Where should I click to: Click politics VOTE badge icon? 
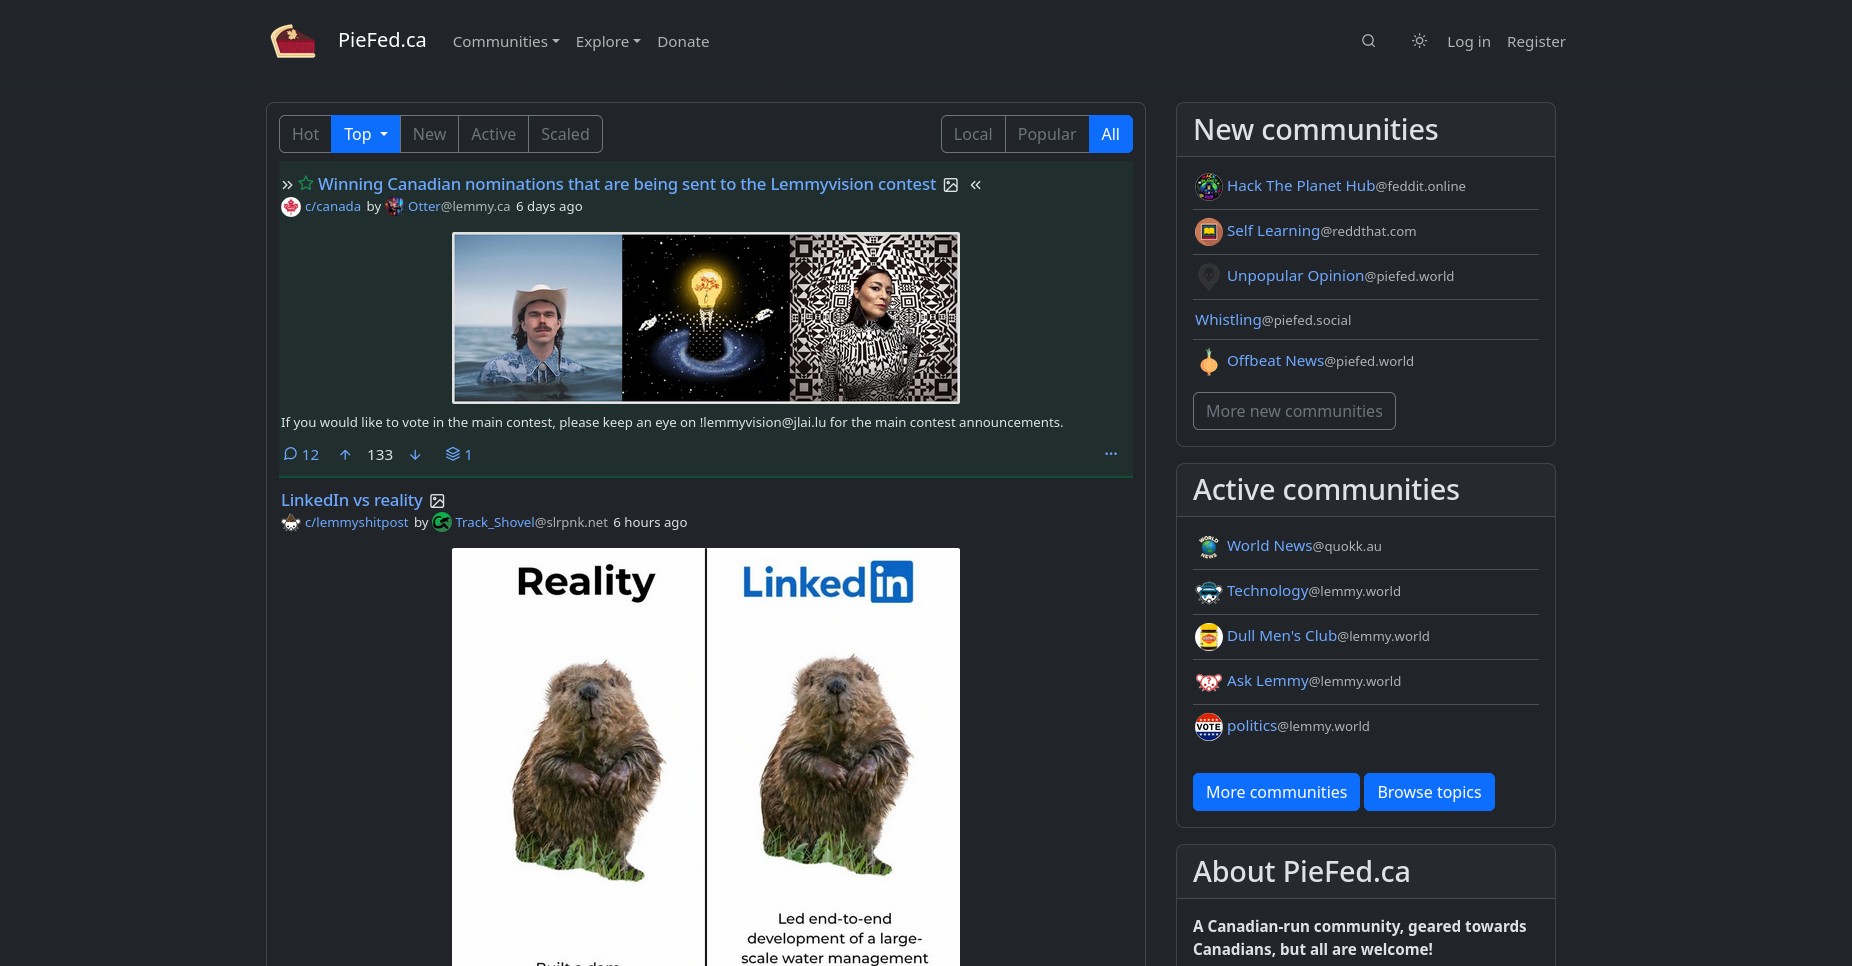click(x=1209, y=727)
